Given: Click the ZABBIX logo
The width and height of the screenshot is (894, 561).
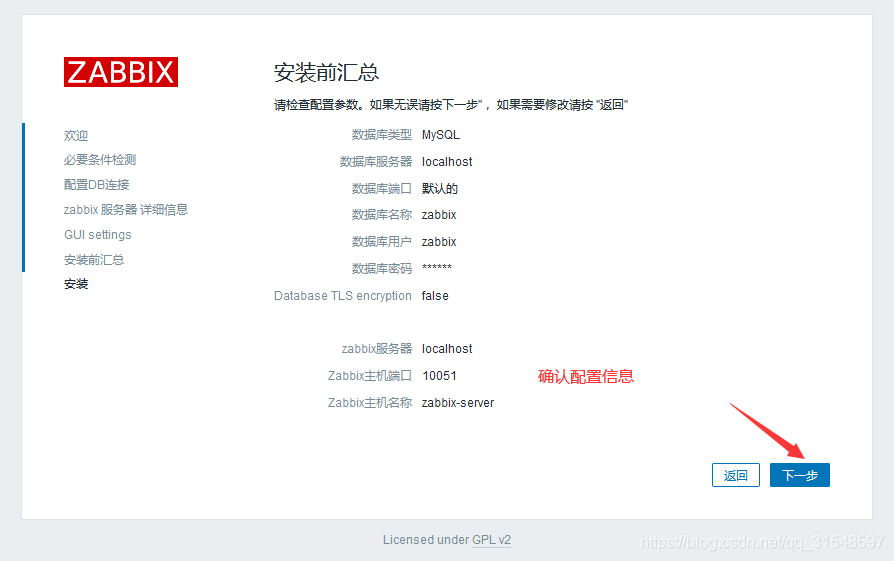Looking at the screenshot, I should (x=121, y=72).
